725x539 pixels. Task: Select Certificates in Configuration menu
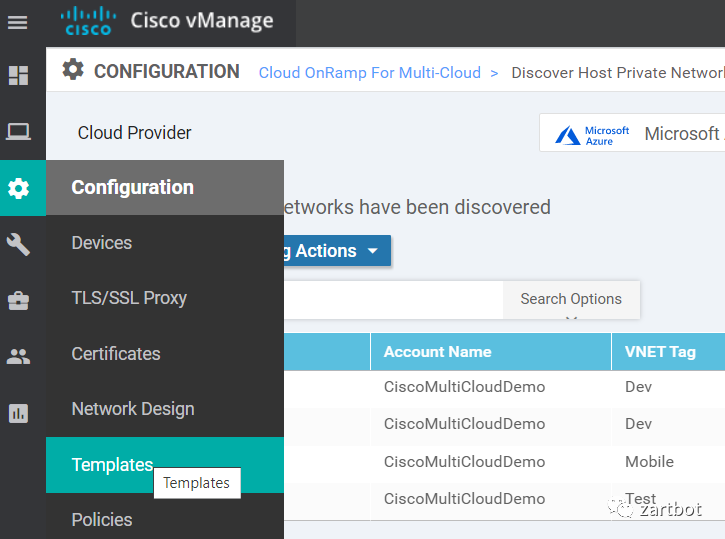tap(116, 354)
